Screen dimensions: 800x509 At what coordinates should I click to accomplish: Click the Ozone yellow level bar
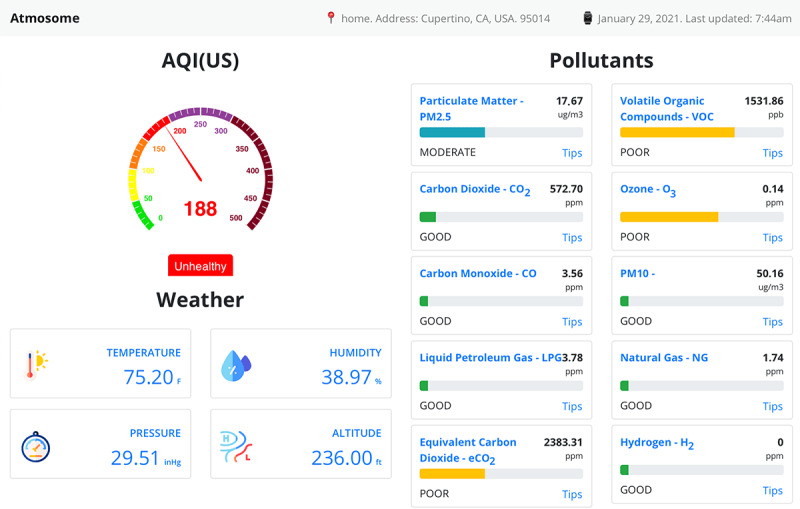coord(669,217)
